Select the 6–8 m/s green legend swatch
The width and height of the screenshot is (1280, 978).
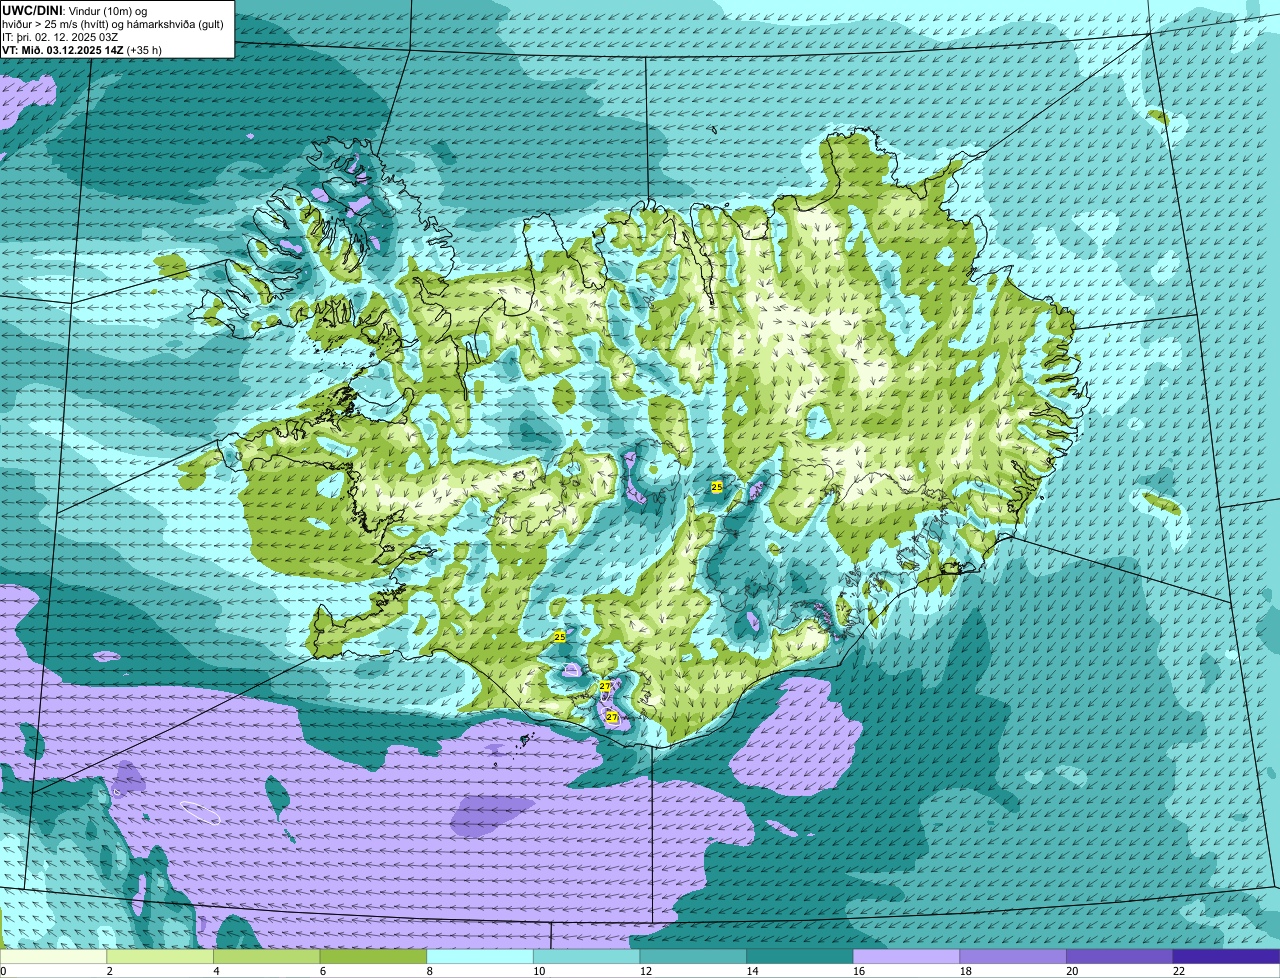click(373, 956)
